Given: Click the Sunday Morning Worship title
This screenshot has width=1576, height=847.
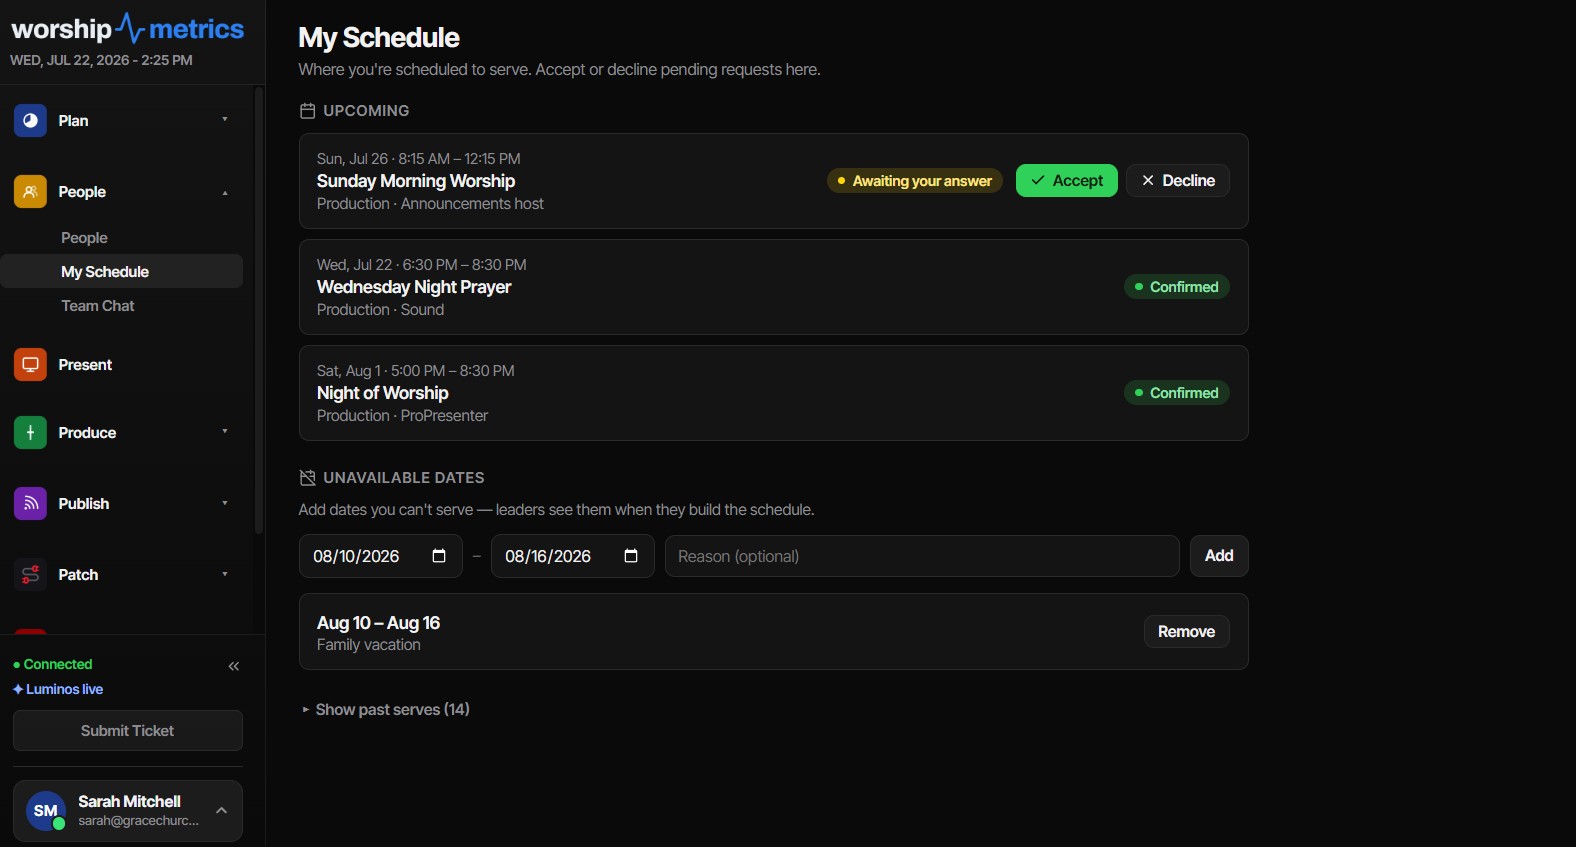Looking at the screenshot, I should (416, 181).
